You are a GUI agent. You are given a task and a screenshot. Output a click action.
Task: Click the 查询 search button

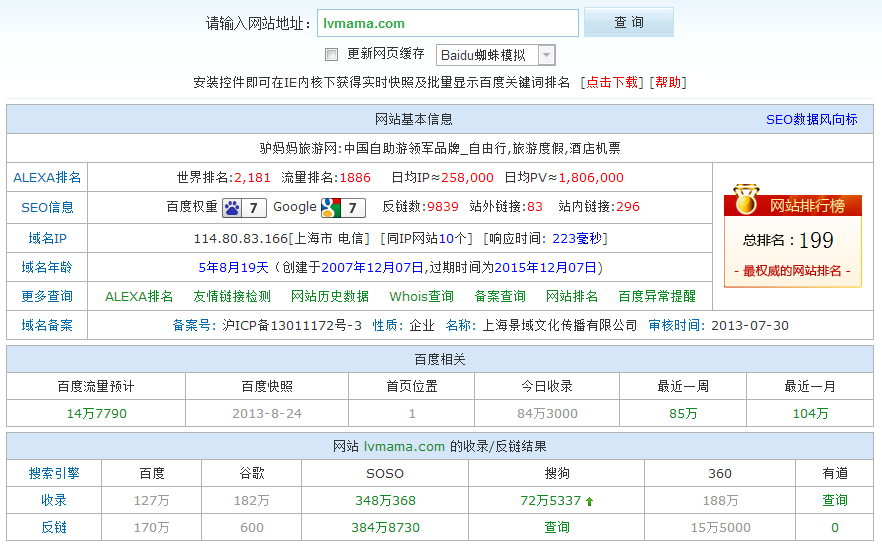[628, 22]
